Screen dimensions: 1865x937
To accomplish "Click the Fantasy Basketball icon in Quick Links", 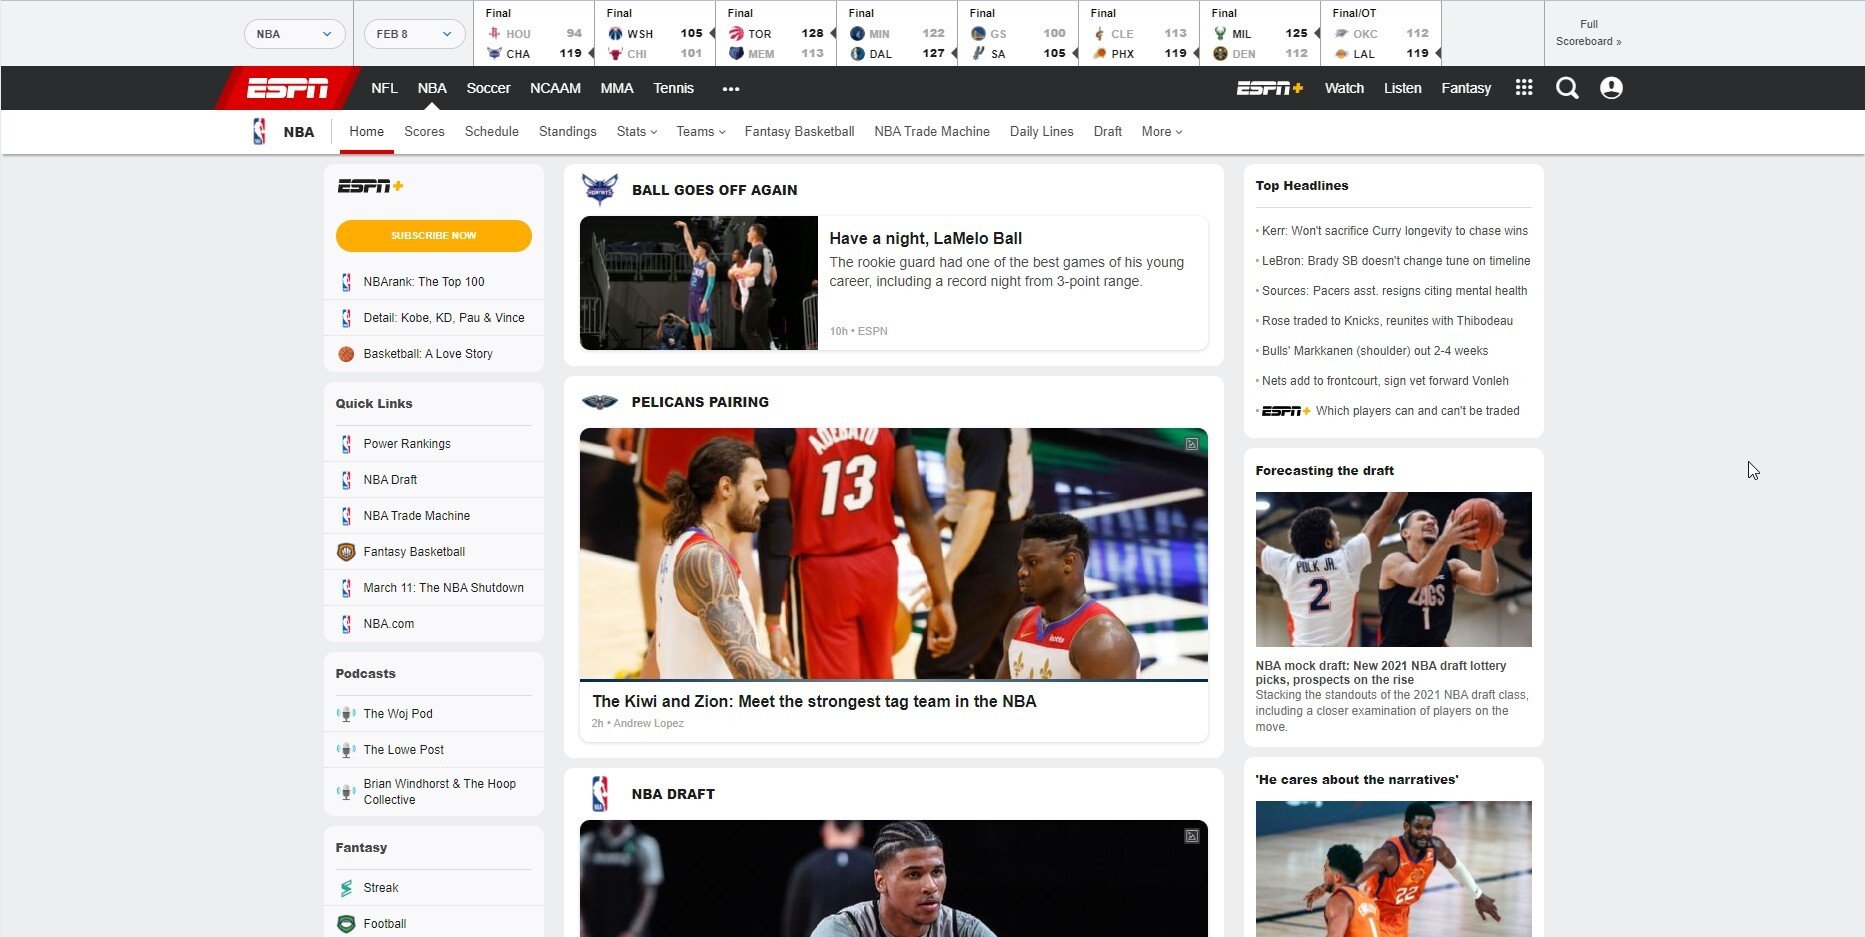I will [x=346, y=552].
